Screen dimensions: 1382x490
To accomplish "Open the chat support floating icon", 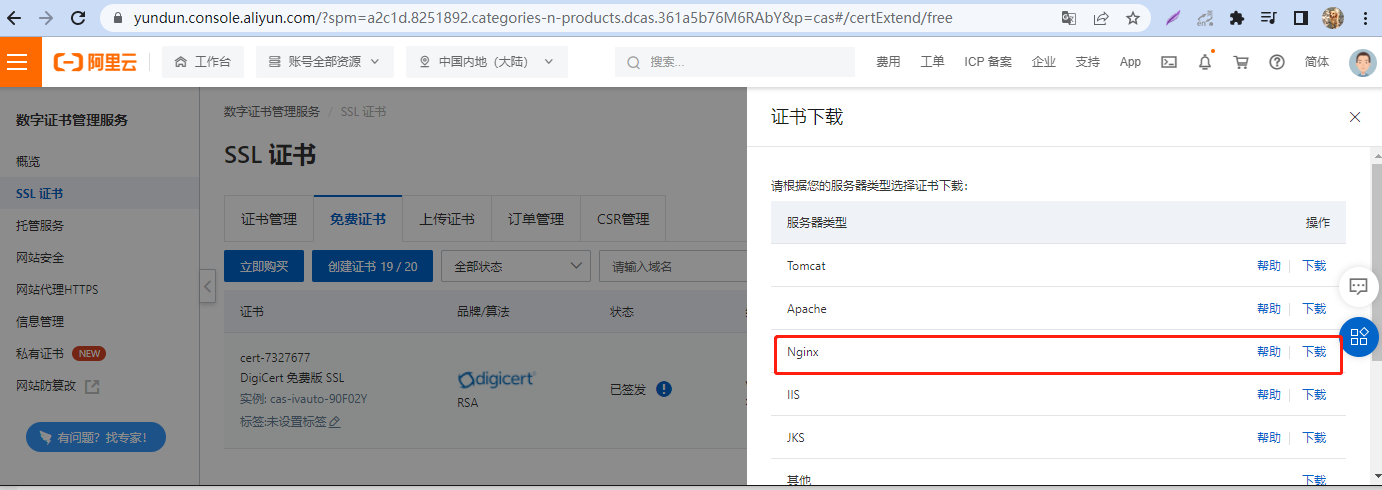I will pos(1358,286).
